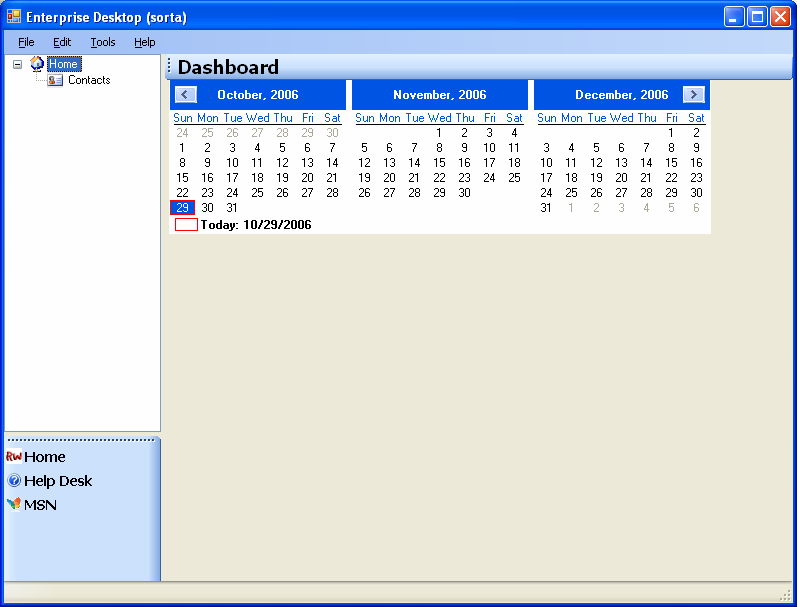
Task: Open the Help menu
Action: click(x=145, y=42)
